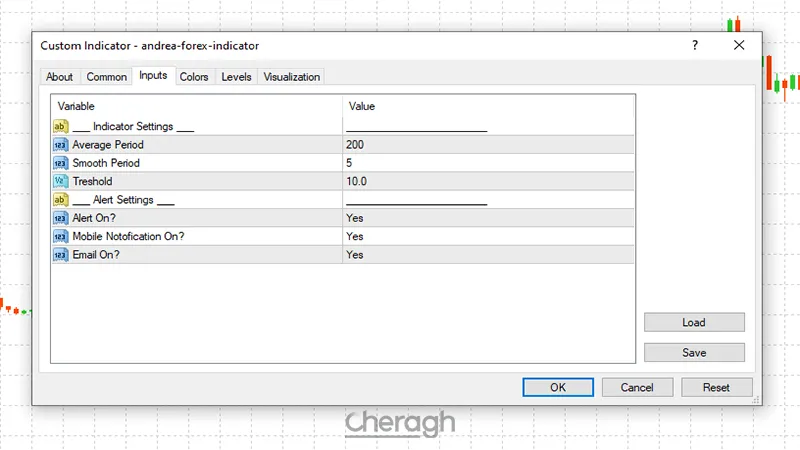Change the Mobile Notofication On? Yes value
The width and height of the screenshot is (800, 450).
pyautogui.click(x=354, y=236)
